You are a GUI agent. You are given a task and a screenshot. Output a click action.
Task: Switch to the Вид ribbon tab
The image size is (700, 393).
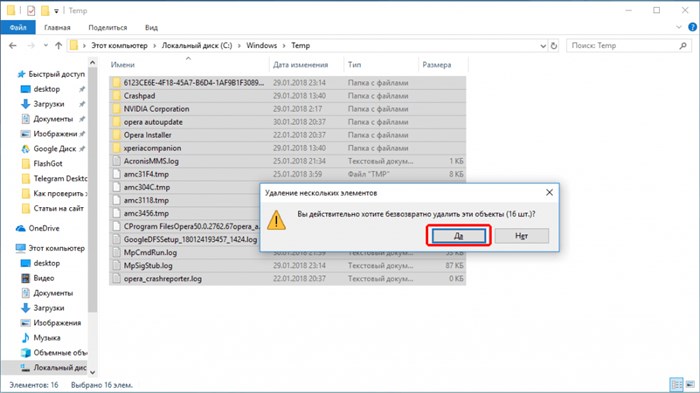[151, 28]
